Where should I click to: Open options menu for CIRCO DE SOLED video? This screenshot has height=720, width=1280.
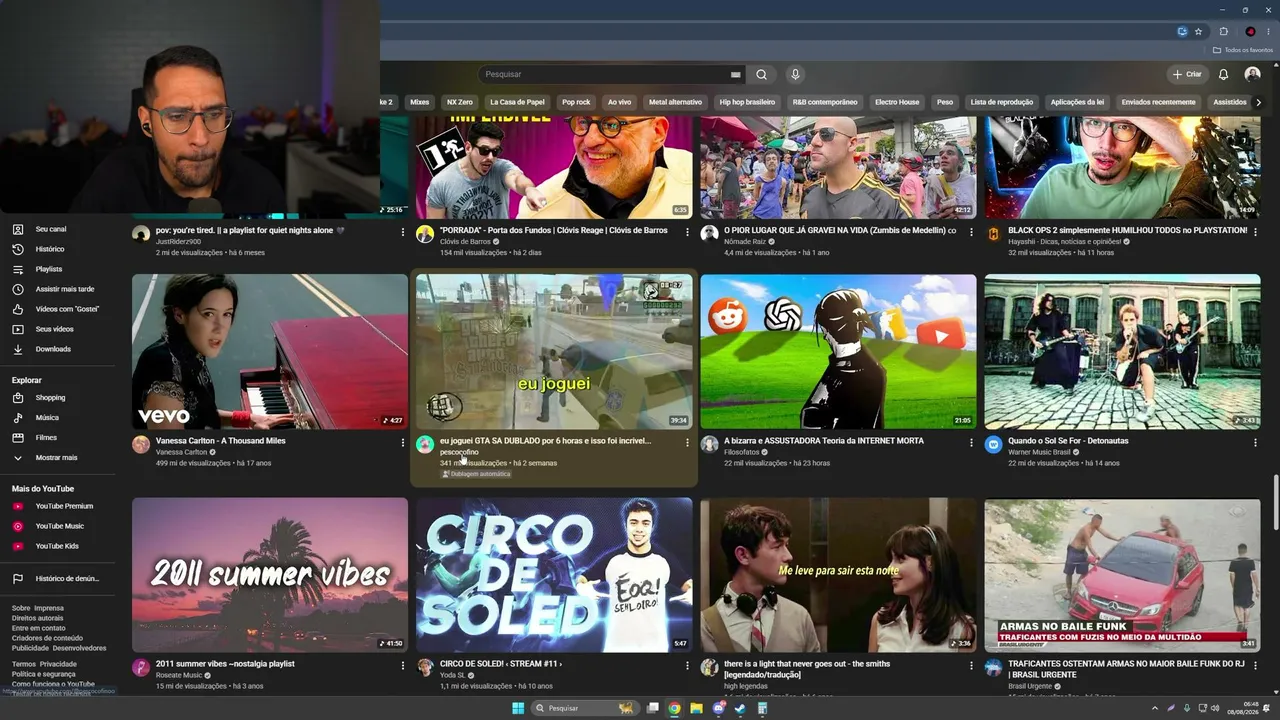tap(687, 665)
